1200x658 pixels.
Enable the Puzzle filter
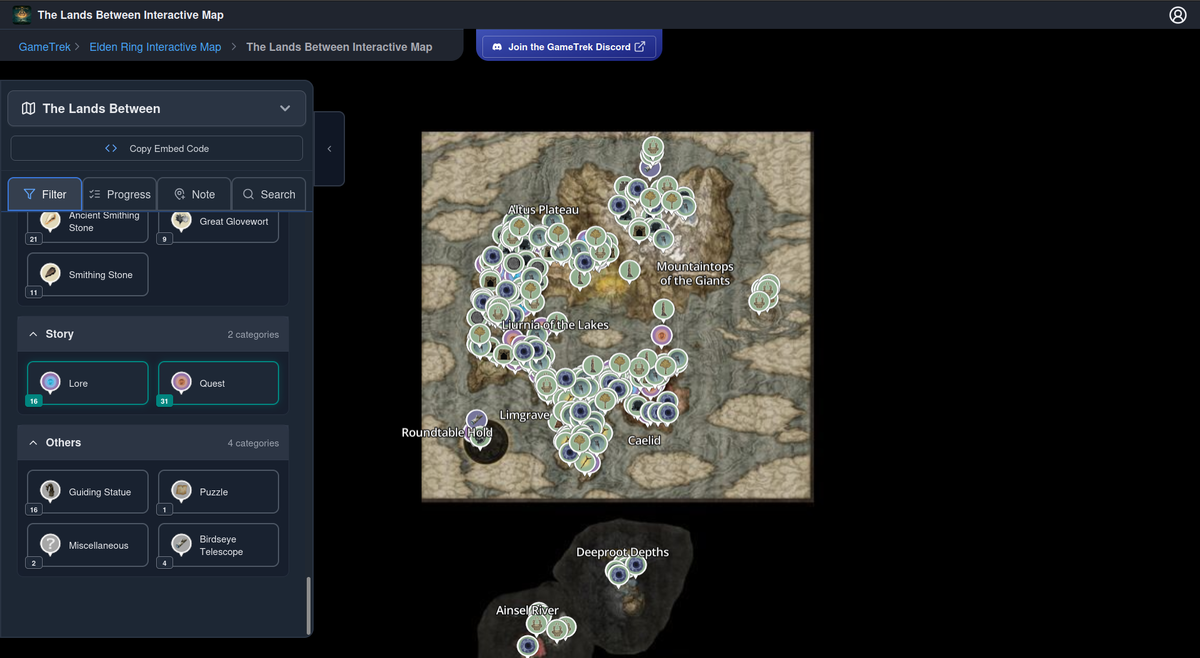click(x=219, y=492)
